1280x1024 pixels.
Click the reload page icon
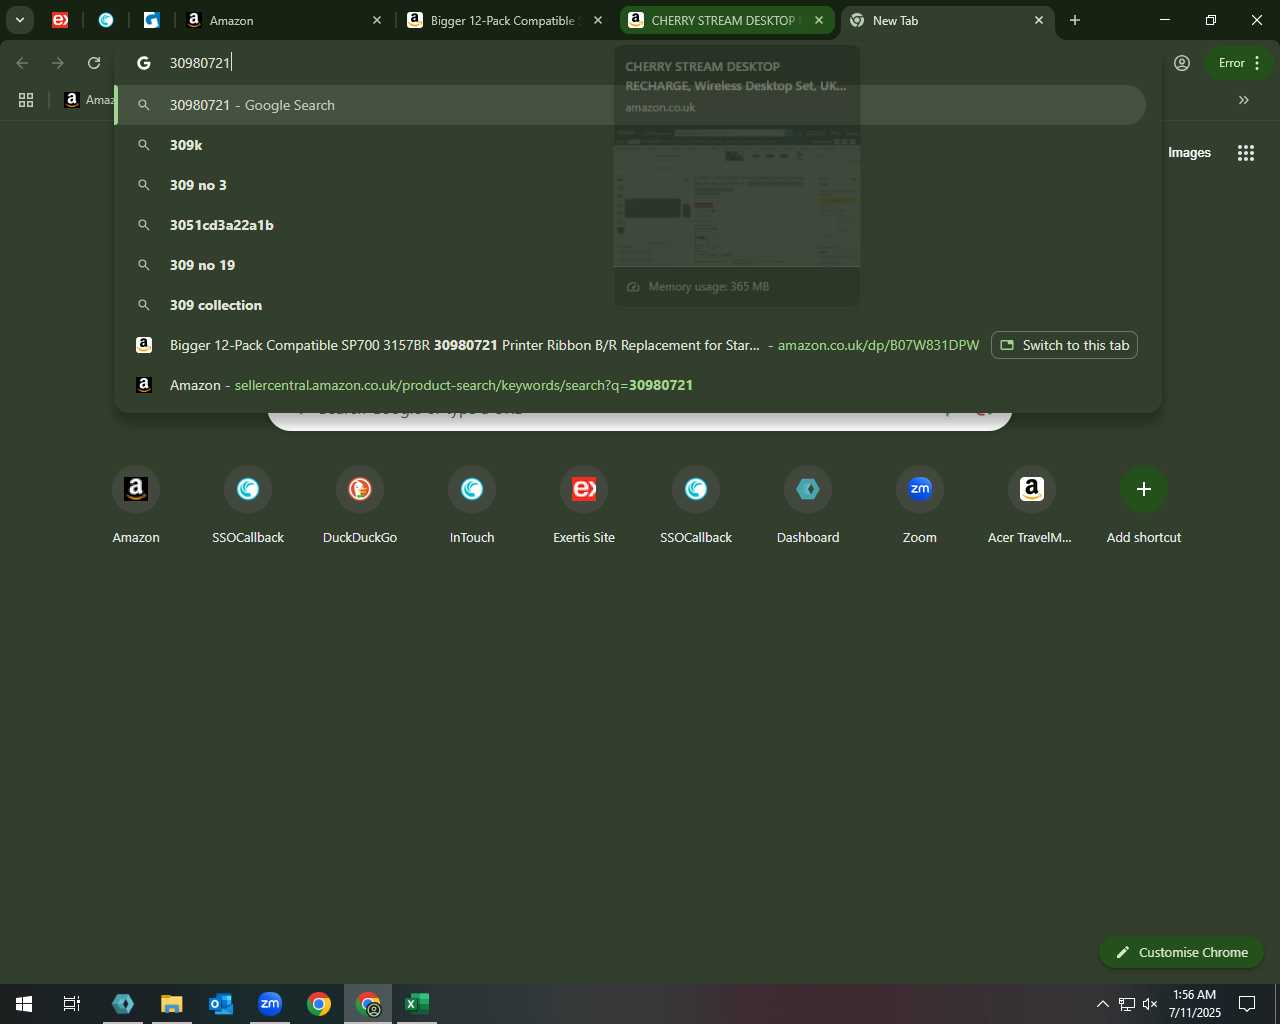(94, 63)
